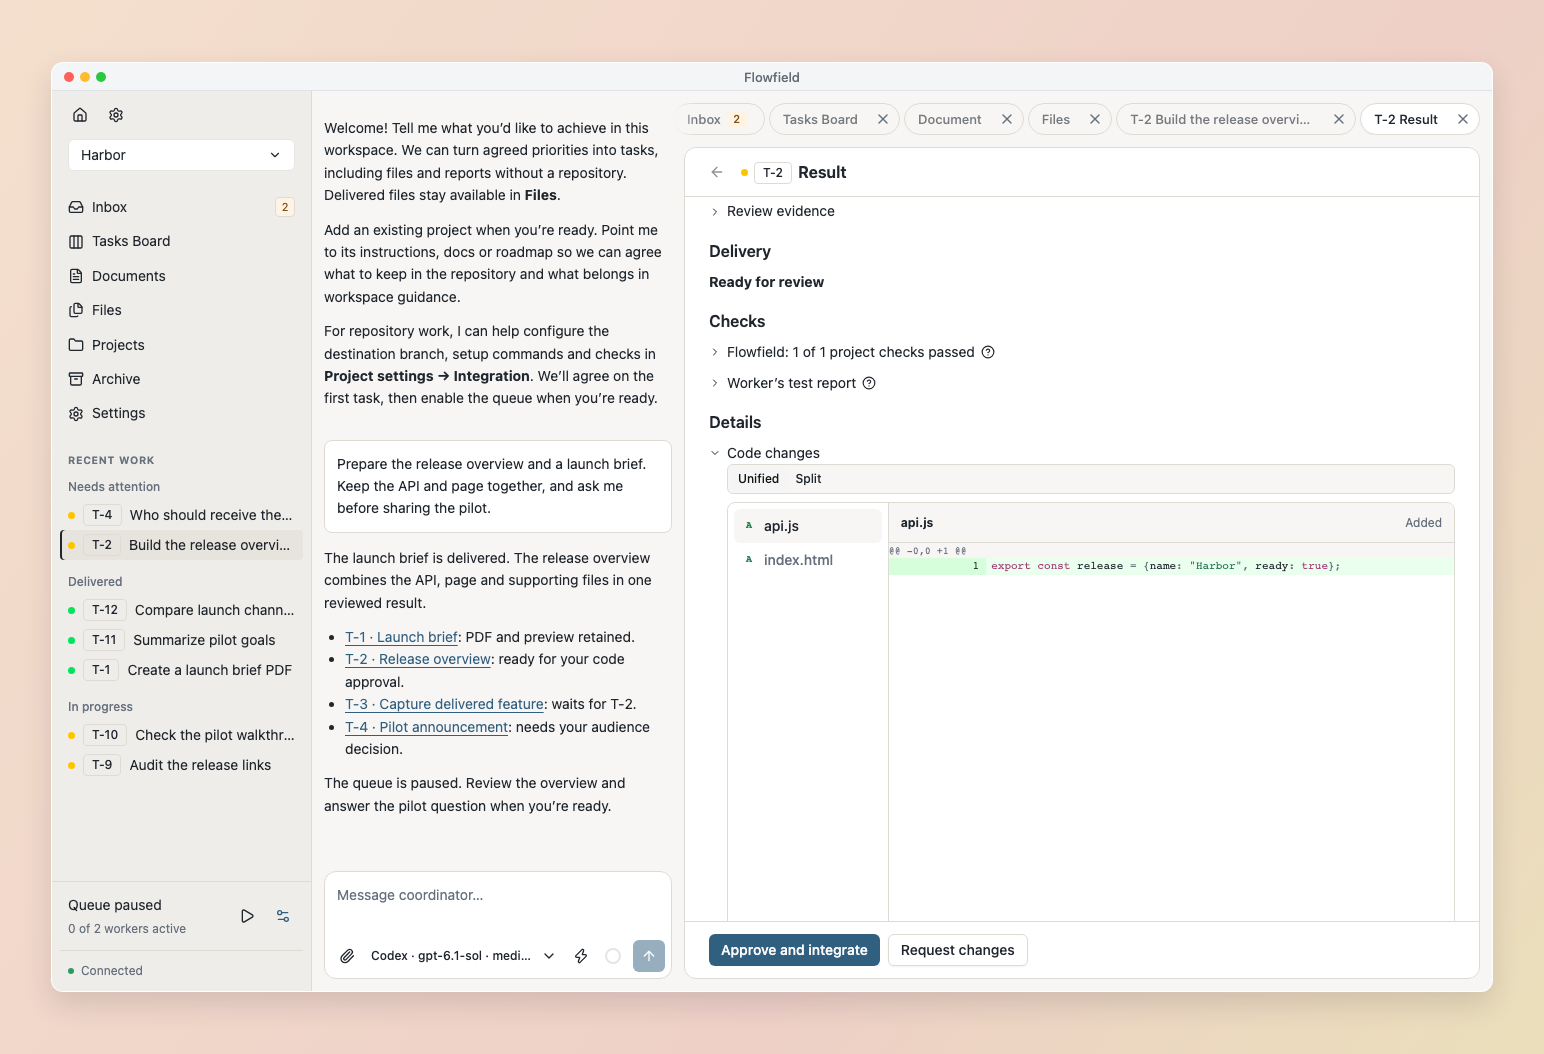
Task: Open queue settings sliders icon
Action: pyautogui.click(x=283, y=916)
